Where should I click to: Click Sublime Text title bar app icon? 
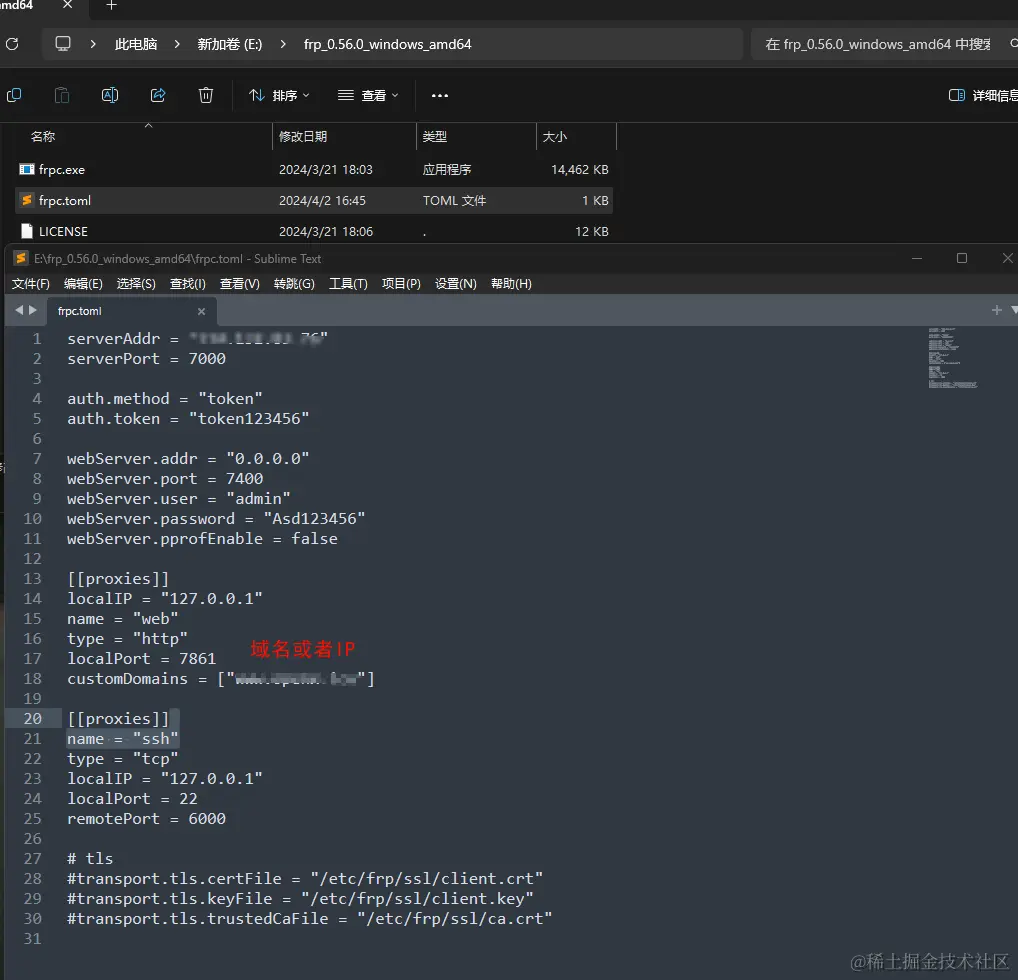(21, 258)
